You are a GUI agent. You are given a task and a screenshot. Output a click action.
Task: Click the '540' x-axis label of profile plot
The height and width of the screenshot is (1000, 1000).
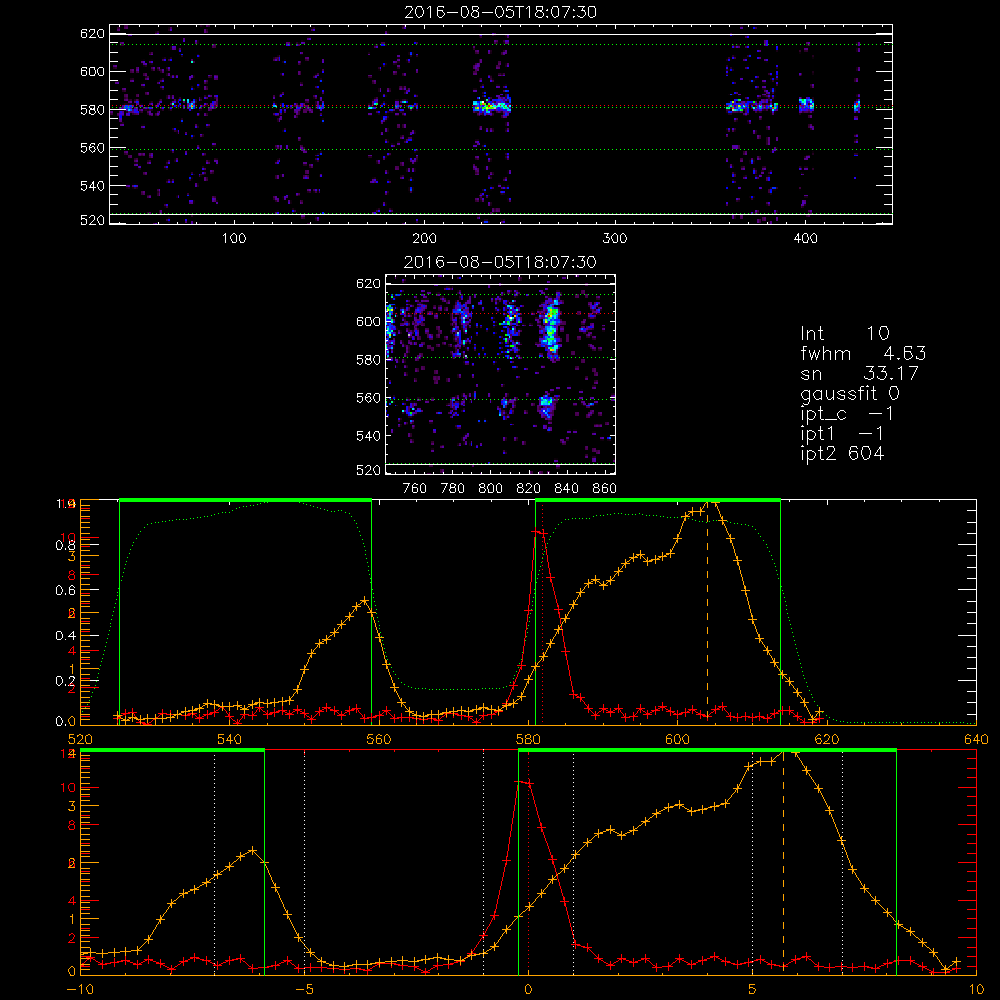click(x=229, y=740)
